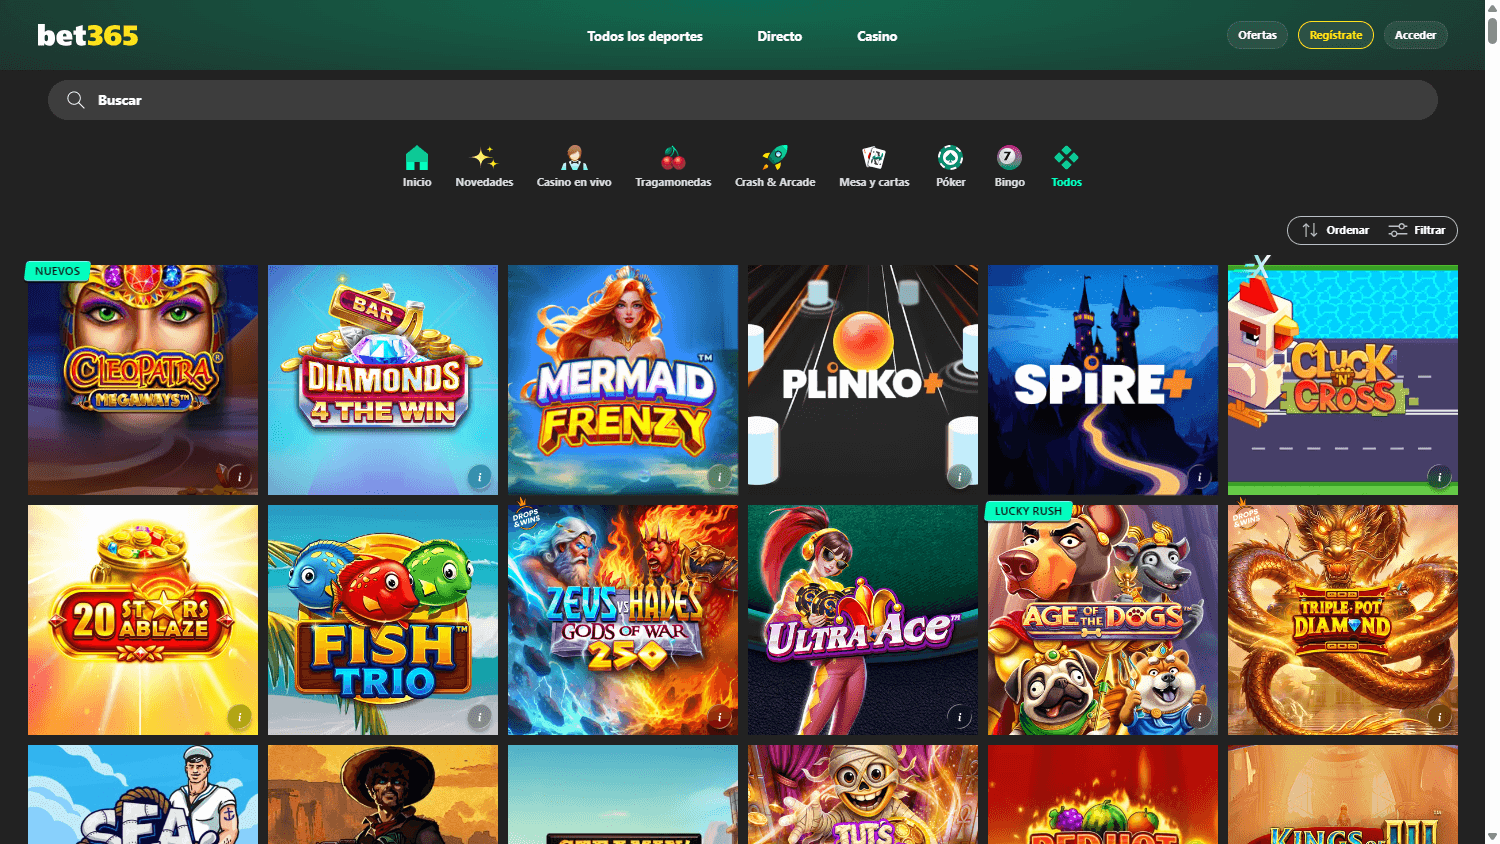
Task: Focus the Buscar search field
Action: point(743,100)
